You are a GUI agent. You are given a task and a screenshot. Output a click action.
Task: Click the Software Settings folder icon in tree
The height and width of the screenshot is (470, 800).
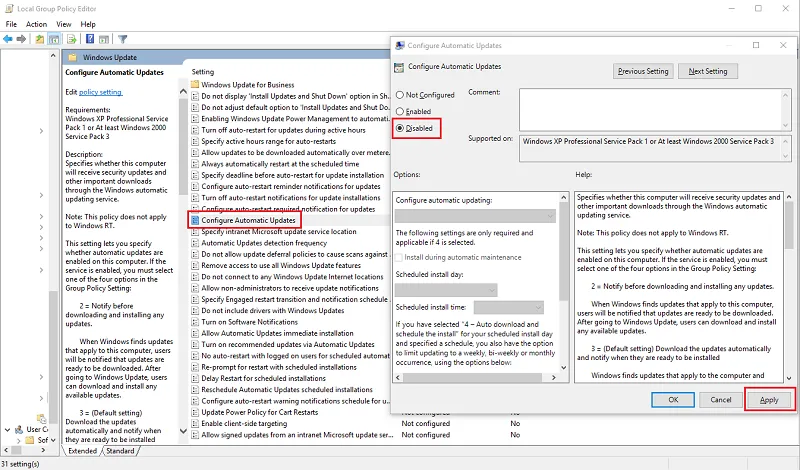click(x=30, y=440)
